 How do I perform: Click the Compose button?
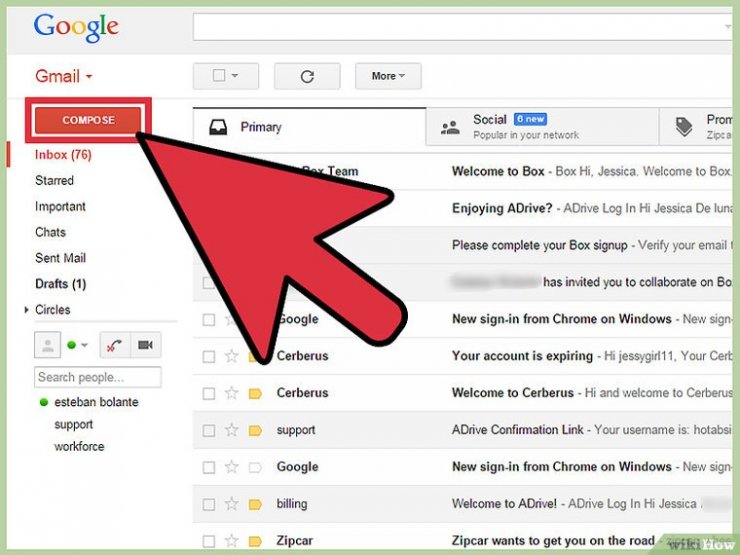[x=88, y=120]
